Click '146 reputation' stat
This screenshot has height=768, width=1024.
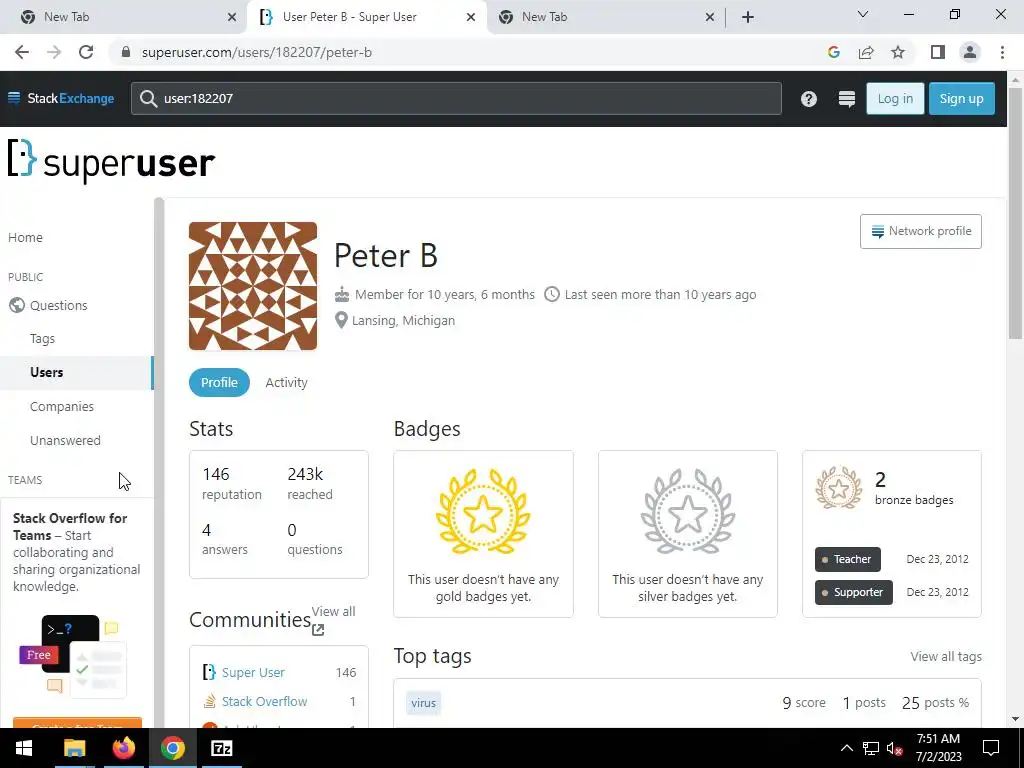tap(232, 483)
